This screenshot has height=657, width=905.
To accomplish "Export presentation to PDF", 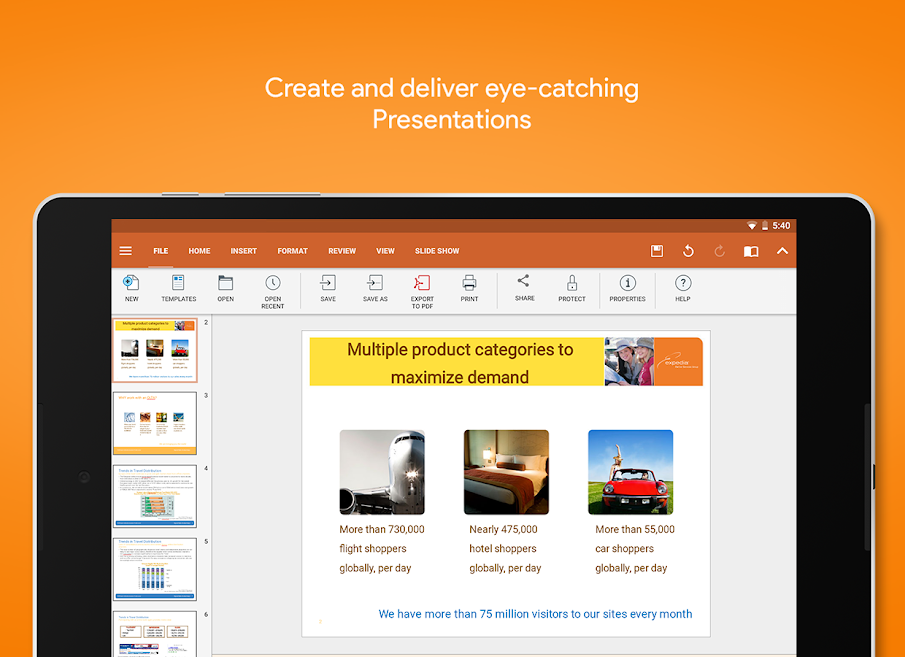I will pos(422,286).
